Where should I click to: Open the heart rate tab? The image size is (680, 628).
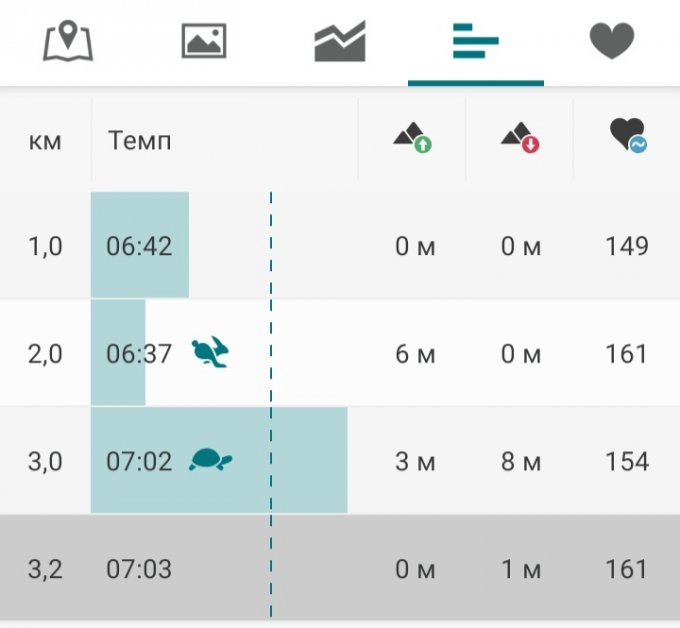click(x=611, y=42)
